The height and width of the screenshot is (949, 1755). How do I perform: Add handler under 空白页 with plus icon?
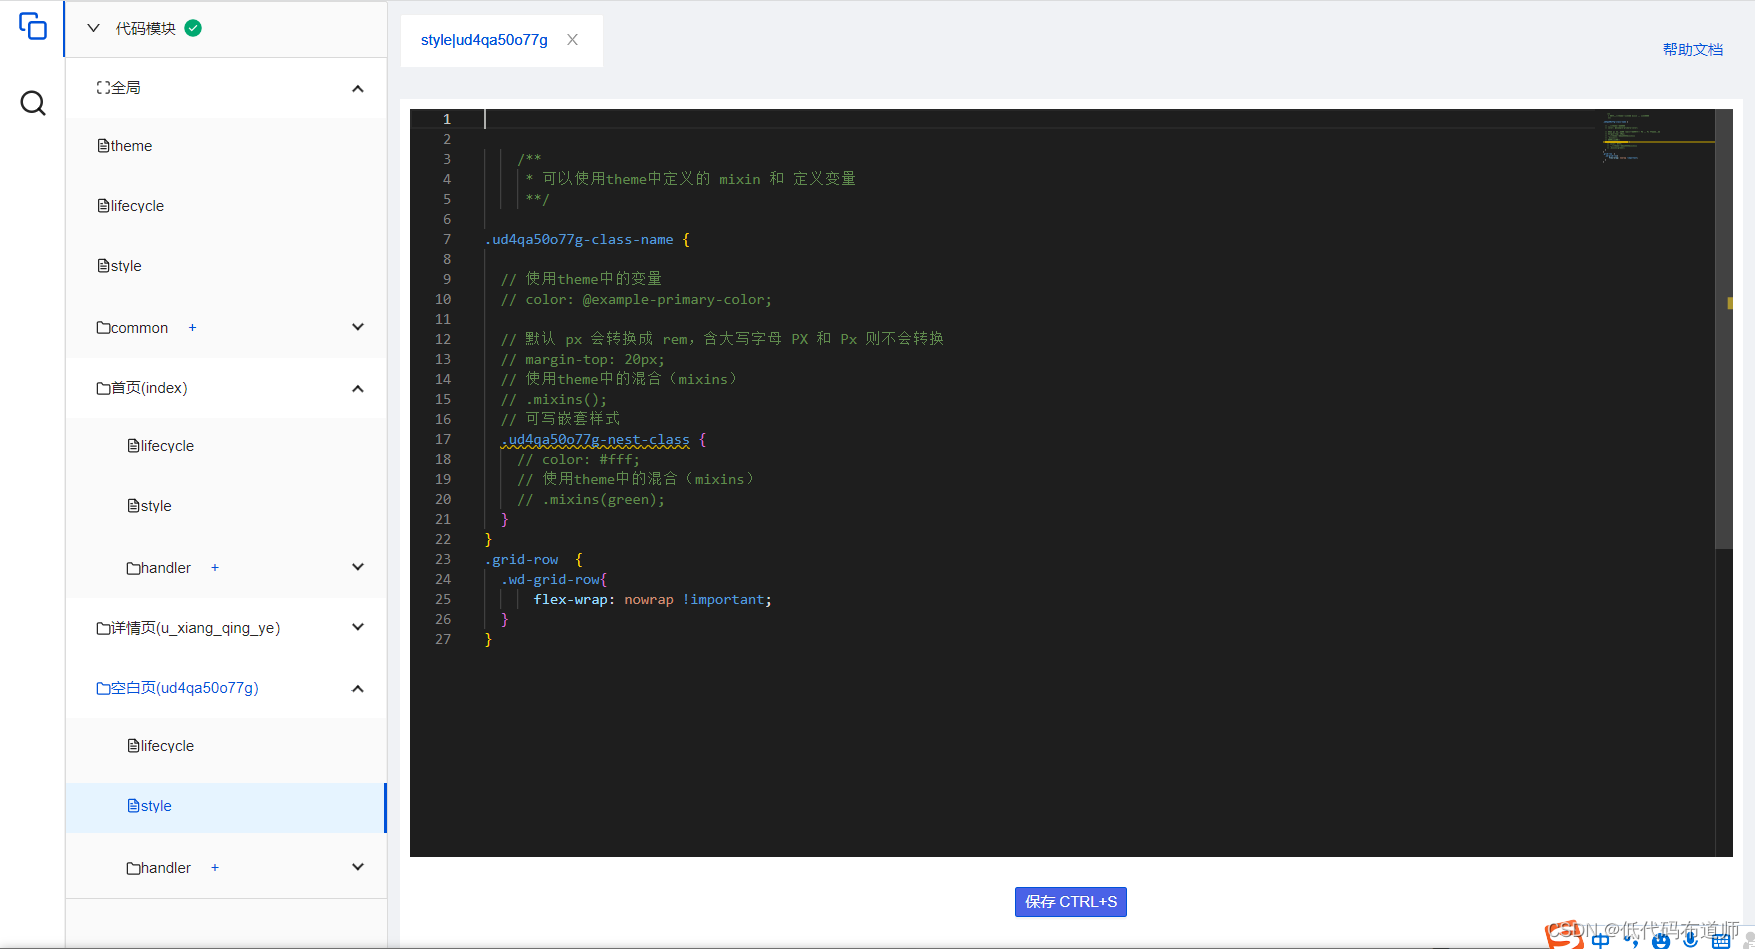click(214, 868)
